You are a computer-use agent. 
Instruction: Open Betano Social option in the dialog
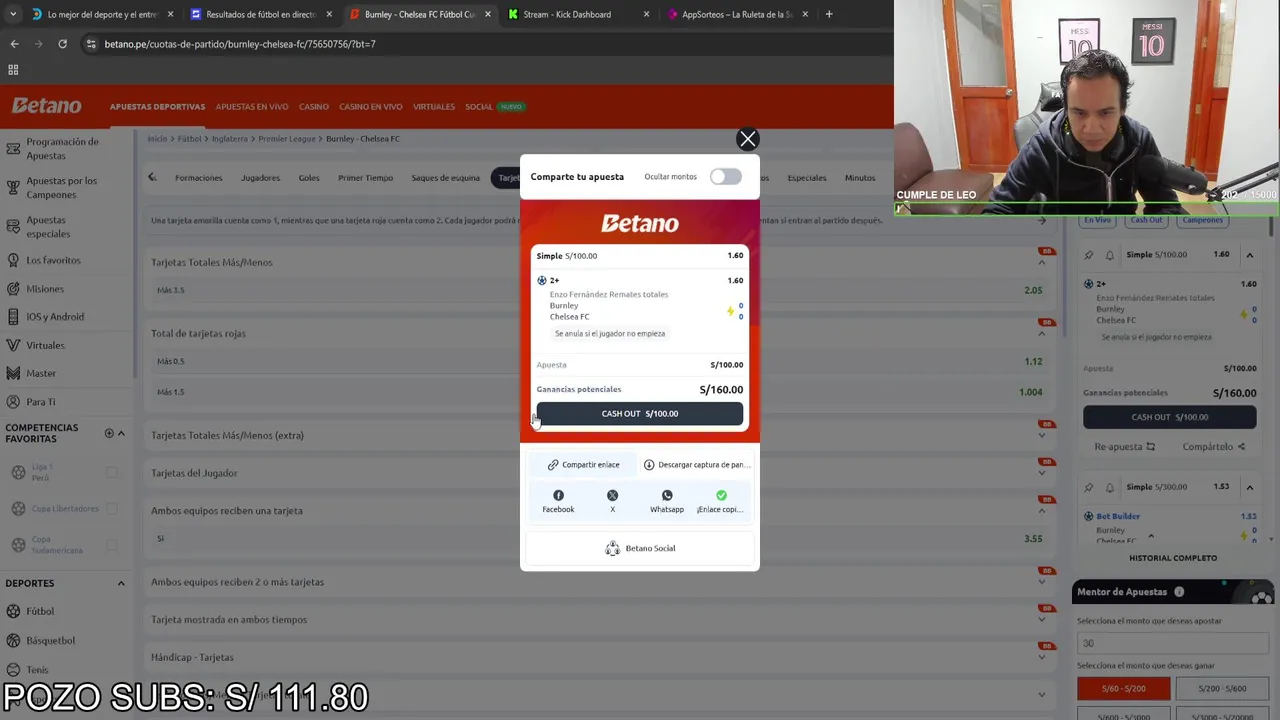coord(640,548)
